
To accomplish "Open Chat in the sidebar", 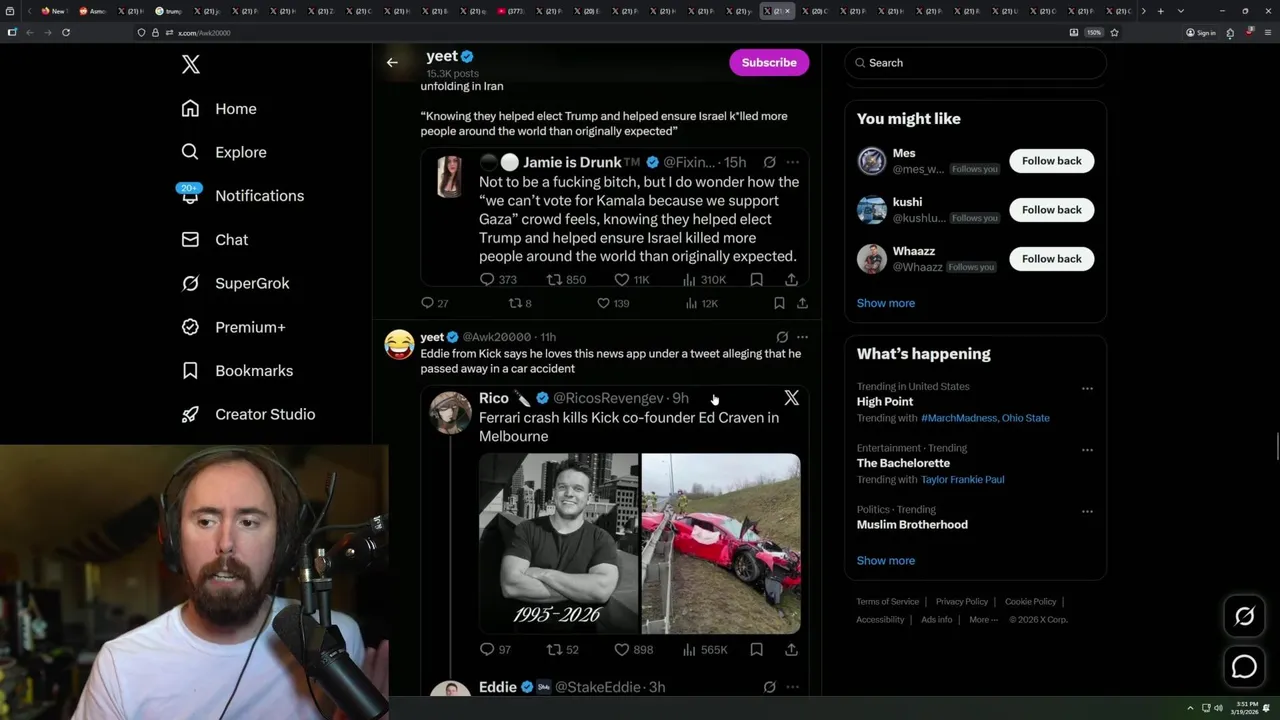I will point(215,240).
